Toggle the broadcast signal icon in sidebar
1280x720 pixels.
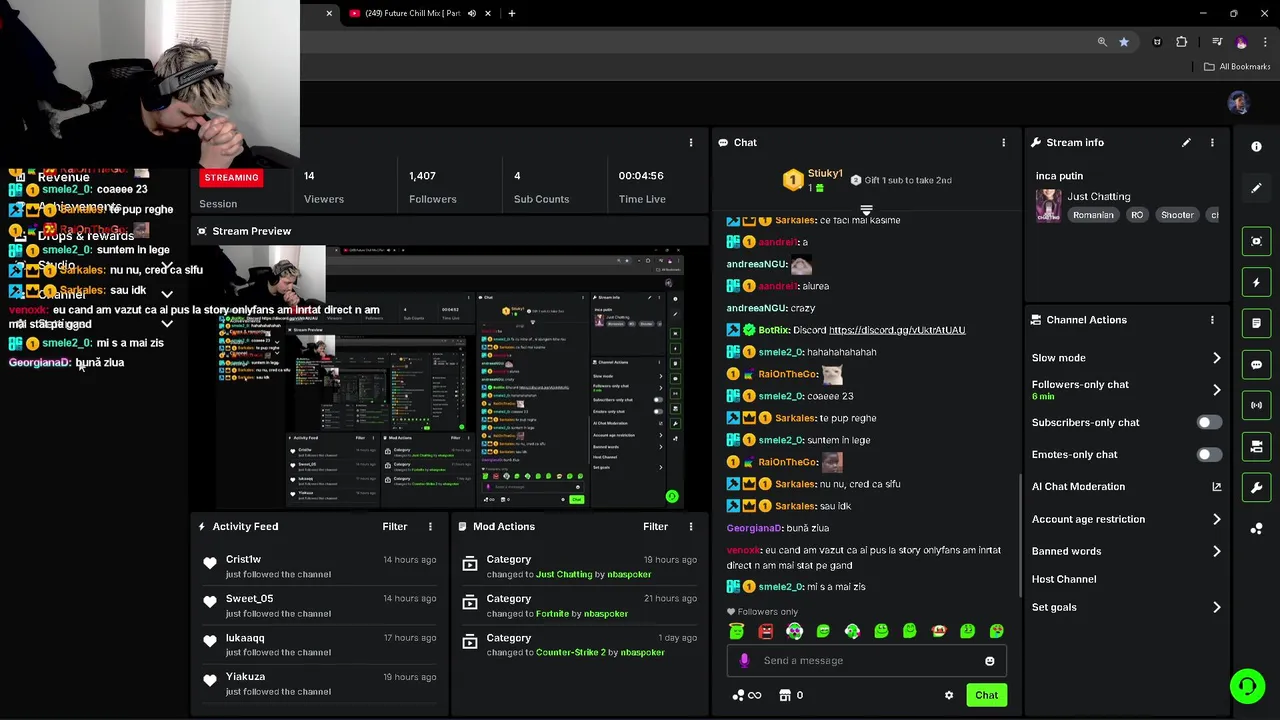pyautogui.click(x=1256, y=405)
